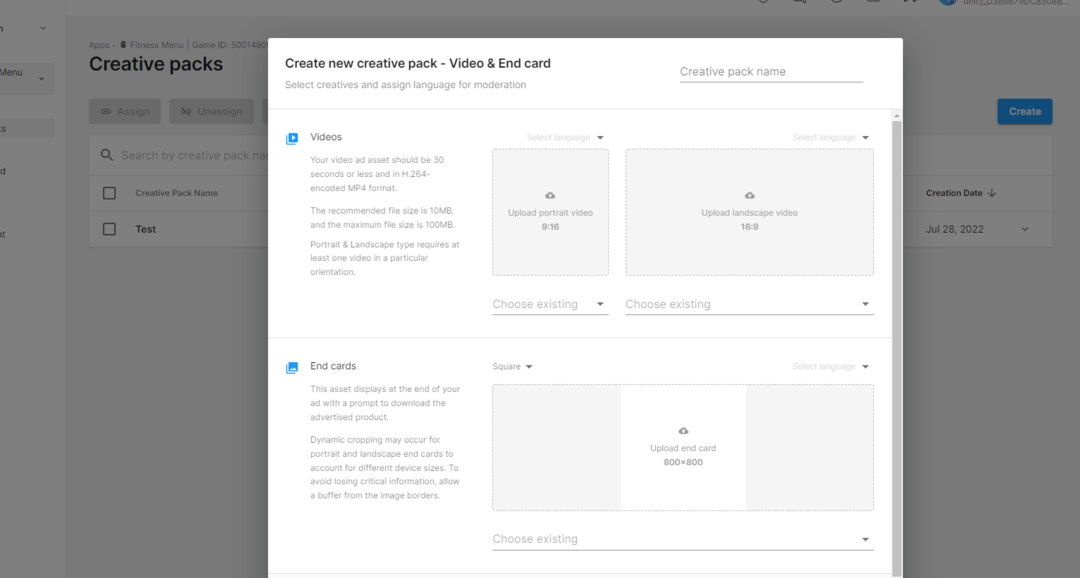Click end card cloud upload icon
Viewport: 1080px width, 578px height.
tap(683, 431)
